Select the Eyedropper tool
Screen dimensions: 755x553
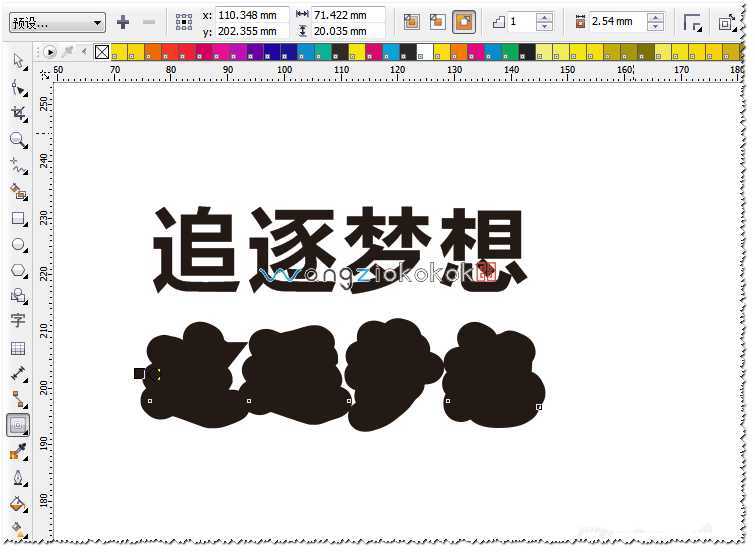(18, 452)
